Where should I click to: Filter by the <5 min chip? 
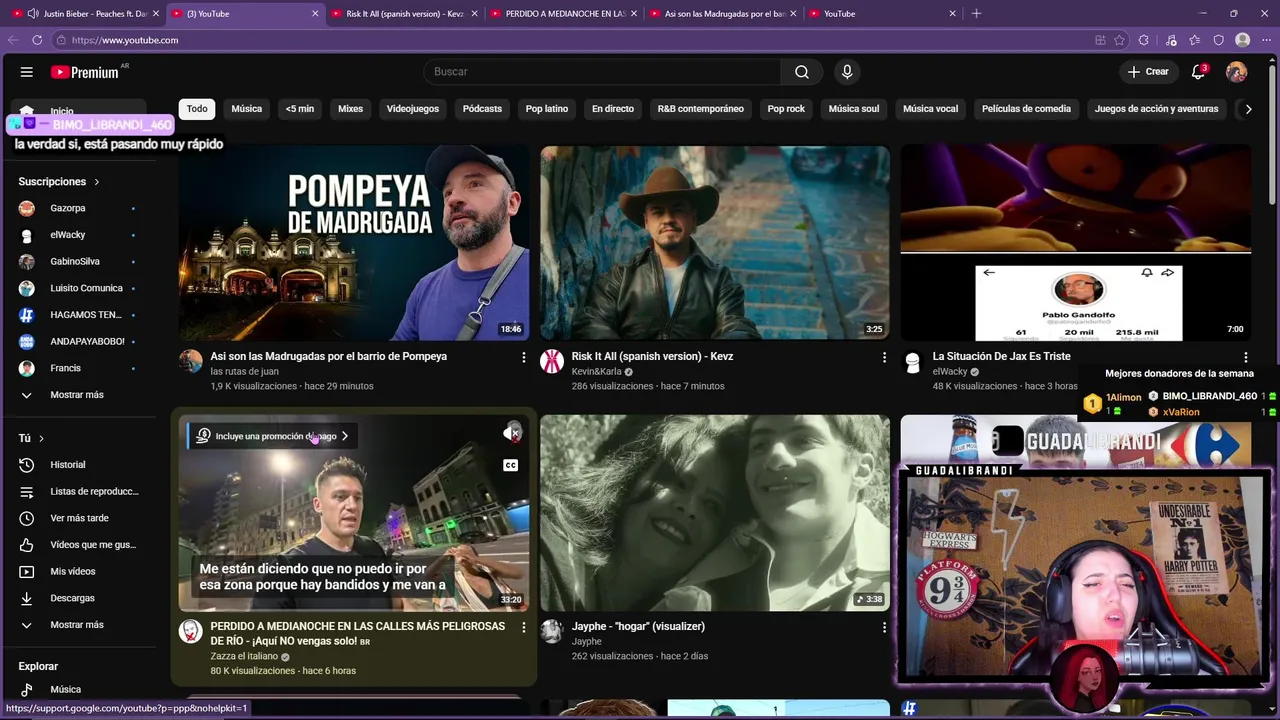[300, 109]
